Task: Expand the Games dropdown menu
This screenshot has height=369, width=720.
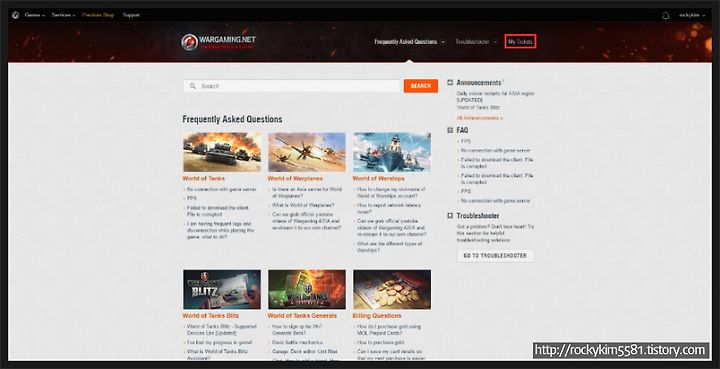Action: pyautogui.click(x=35, y=15)
